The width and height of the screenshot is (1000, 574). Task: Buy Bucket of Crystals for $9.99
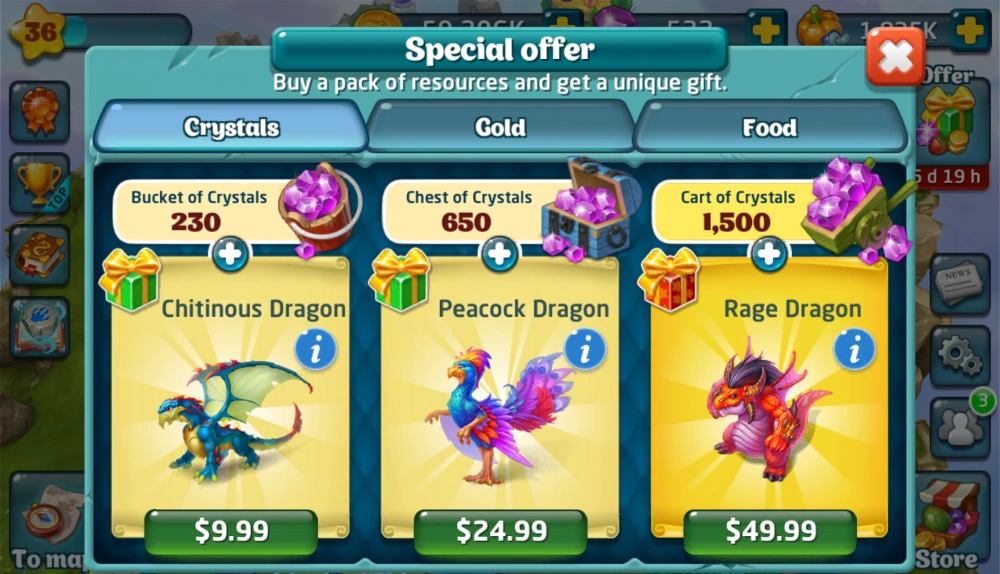tap(231, 531)
